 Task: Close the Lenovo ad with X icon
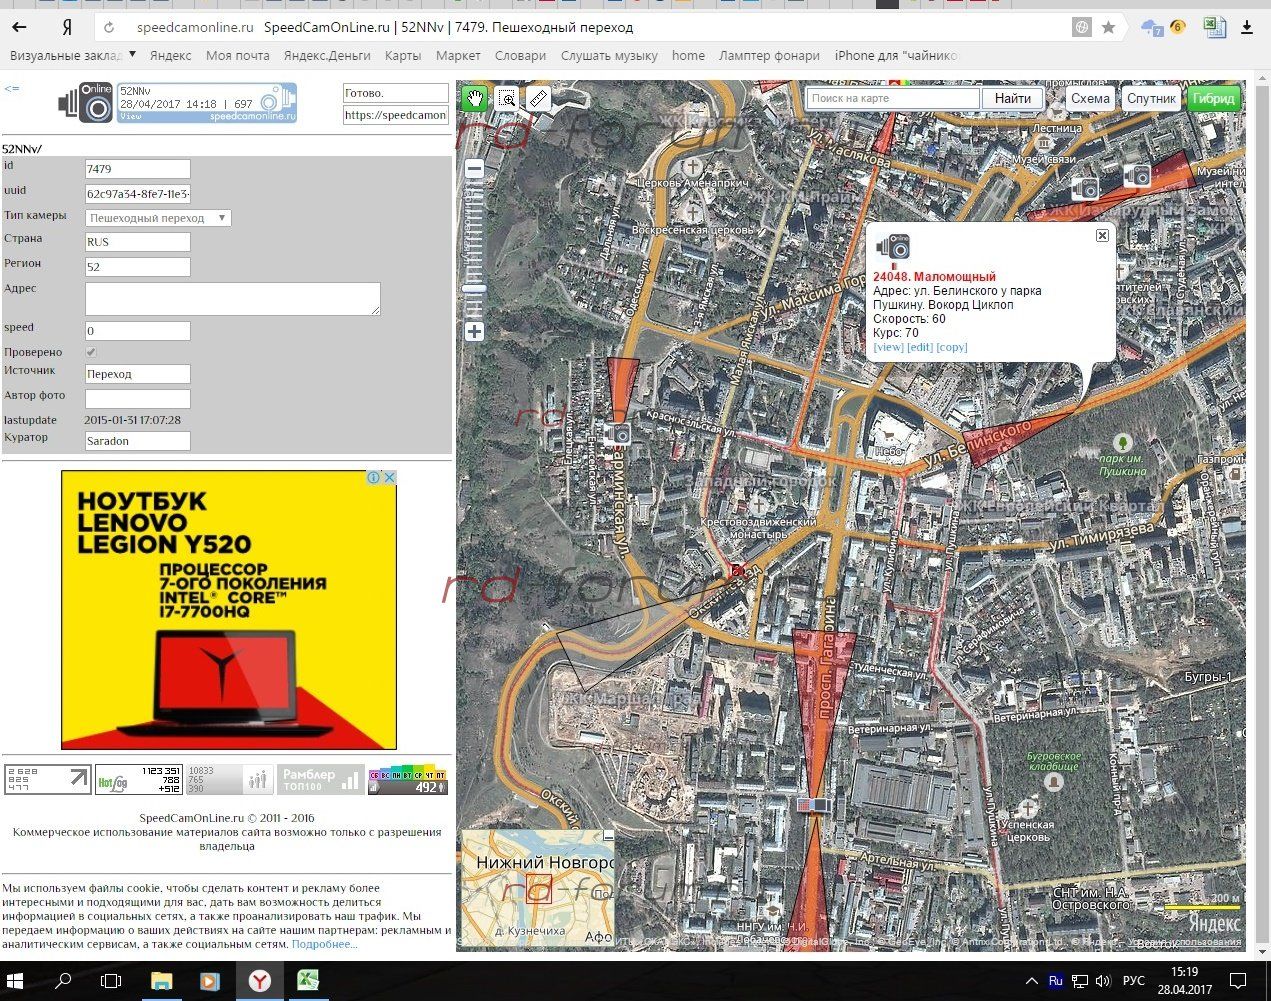(389, 478)
